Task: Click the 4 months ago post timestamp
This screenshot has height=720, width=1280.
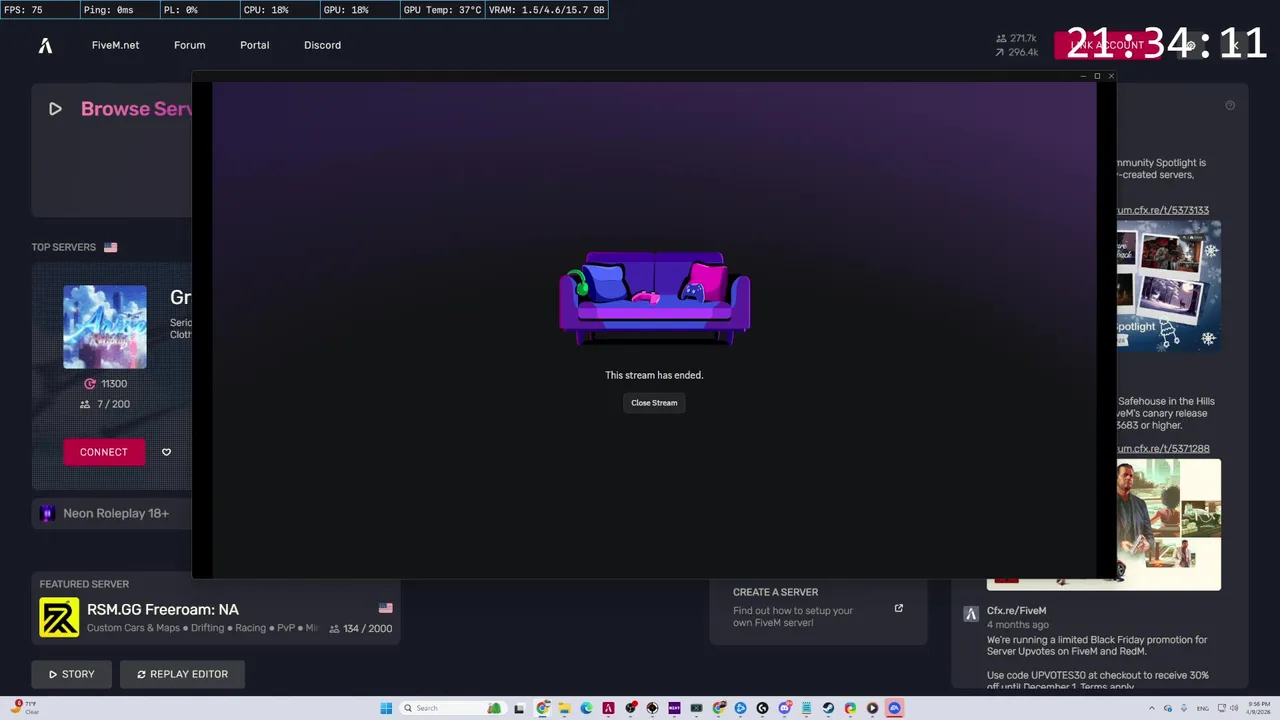Action: click(1018, 625)
